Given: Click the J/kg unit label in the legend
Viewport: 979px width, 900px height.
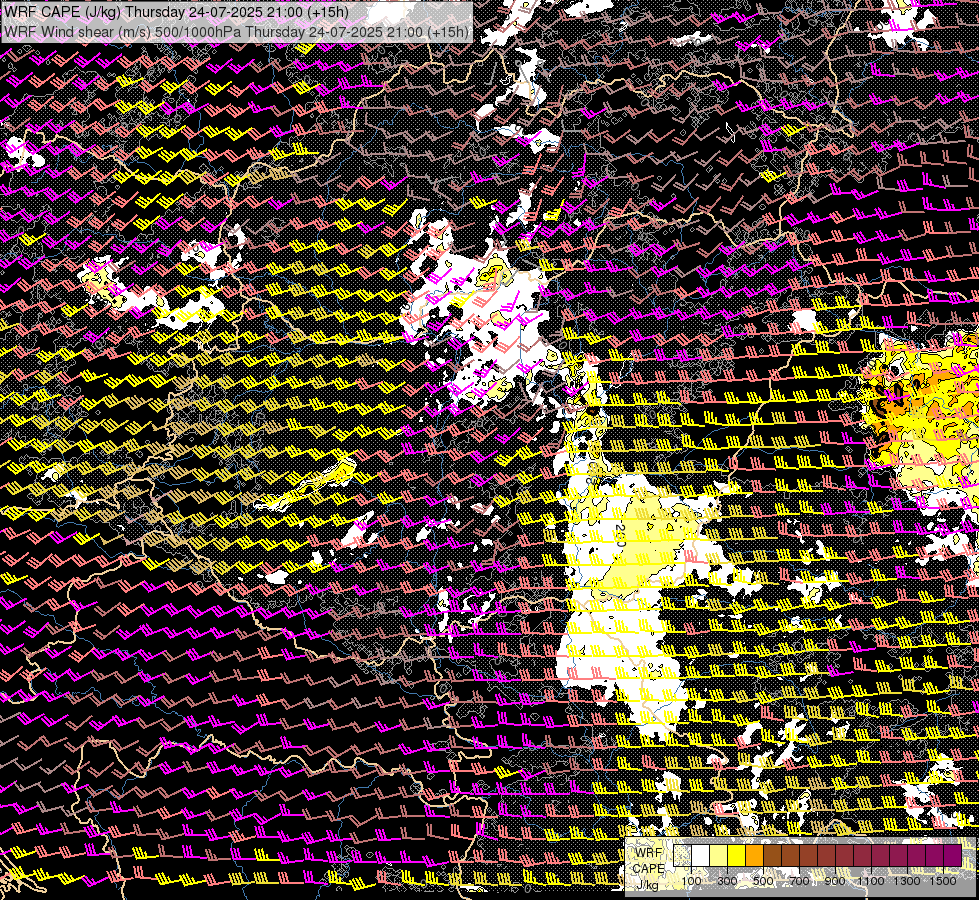Looking at the screenshot, I should pos(648,885).
